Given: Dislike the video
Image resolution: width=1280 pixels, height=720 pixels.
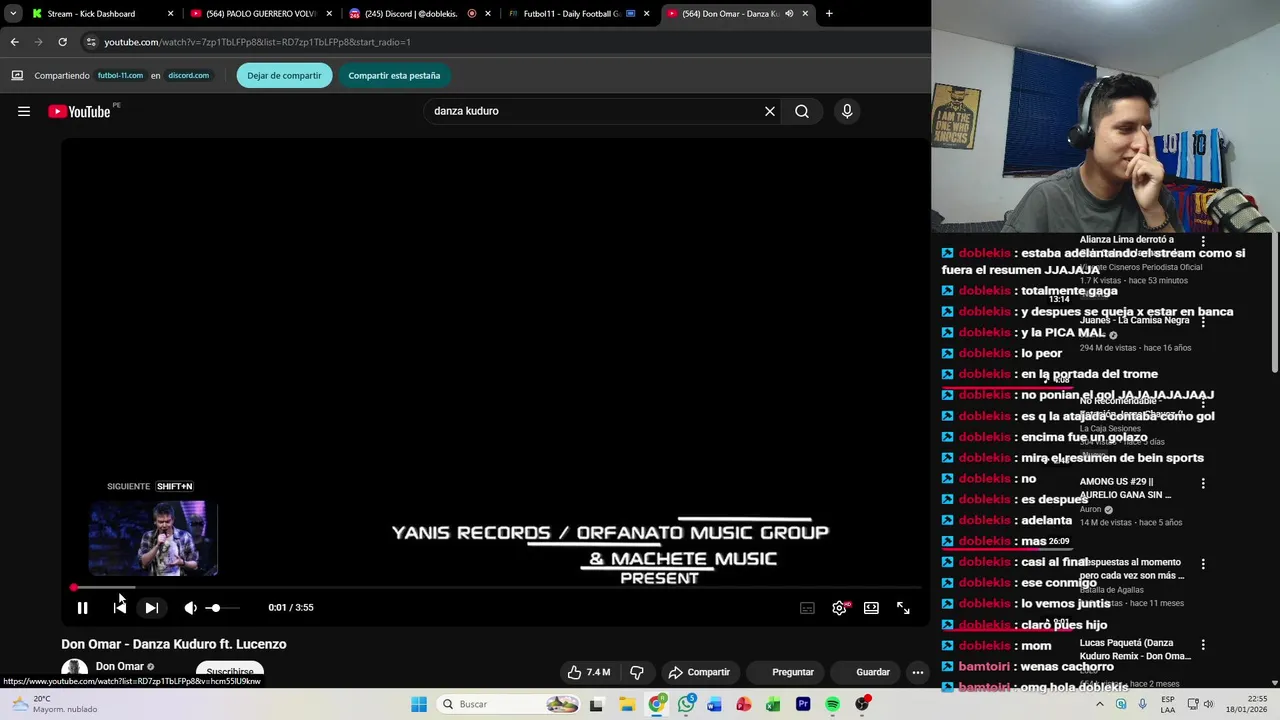Looking at the screenshot, I should [x=637, y=672].
